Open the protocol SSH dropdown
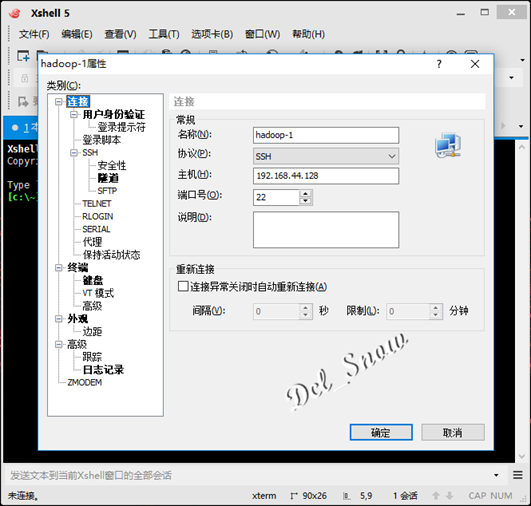The image size is (531, 506). click(326, 156)
